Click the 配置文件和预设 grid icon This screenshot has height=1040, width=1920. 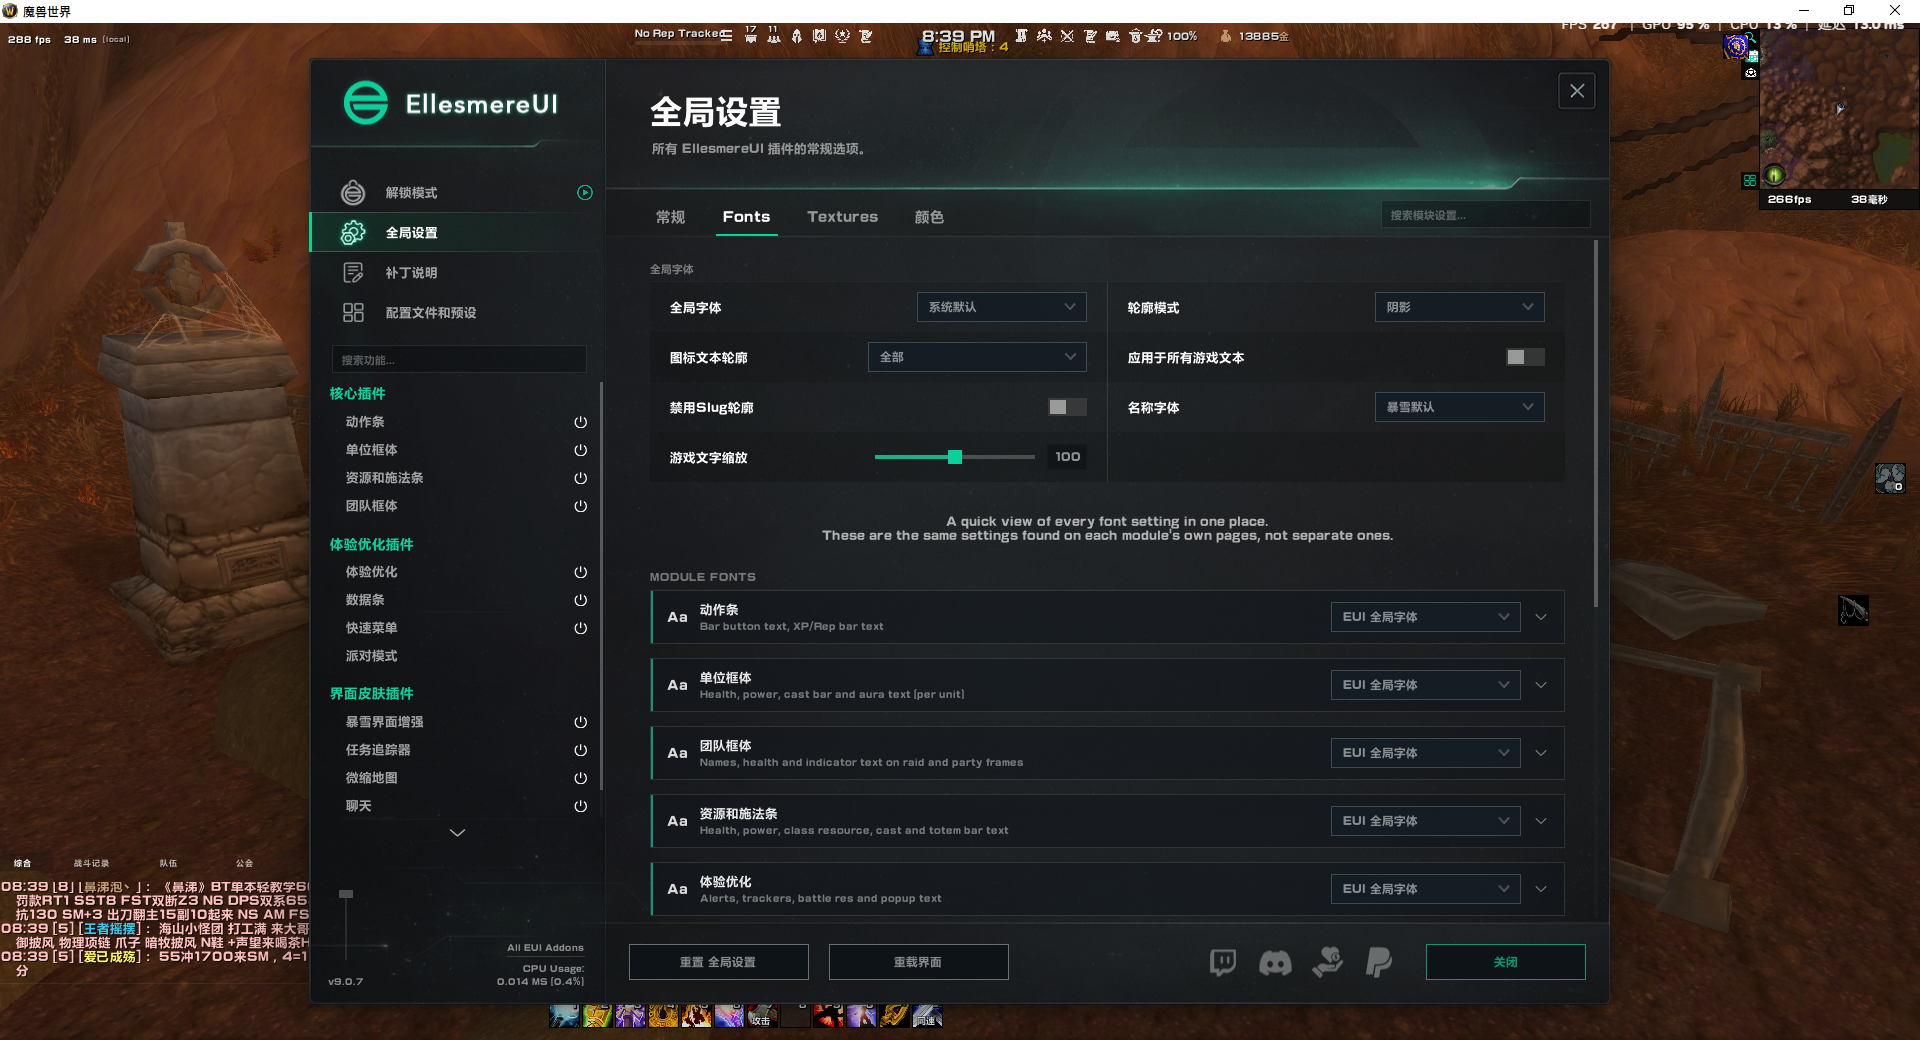[353, 312]
